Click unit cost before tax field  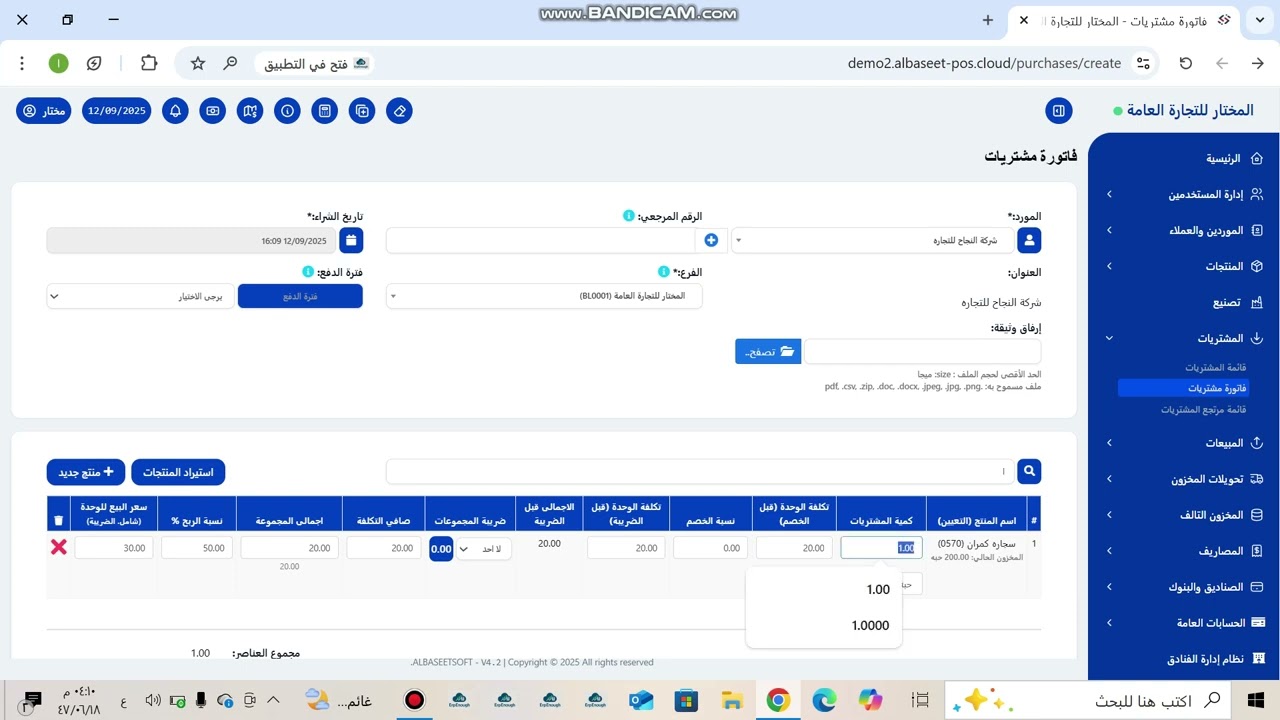(x=626, y=547)
